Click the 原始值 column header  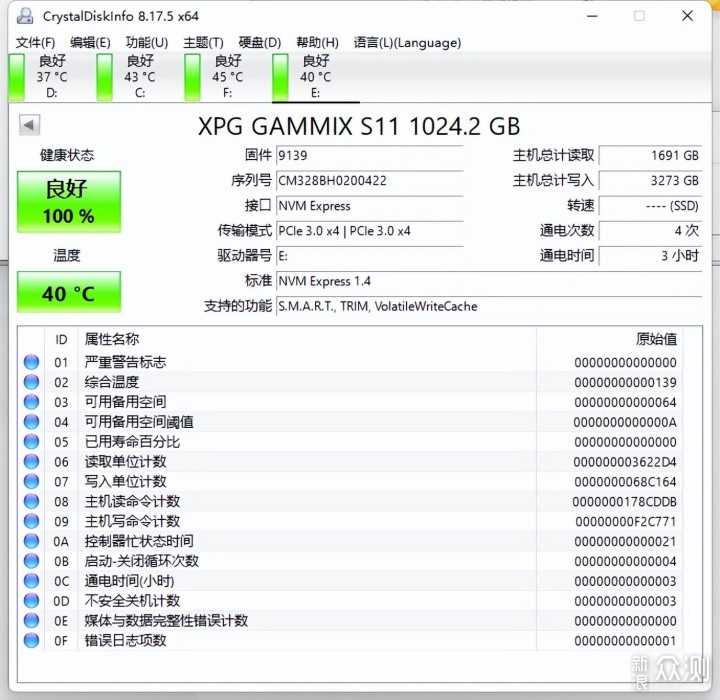tap(609, 339)
